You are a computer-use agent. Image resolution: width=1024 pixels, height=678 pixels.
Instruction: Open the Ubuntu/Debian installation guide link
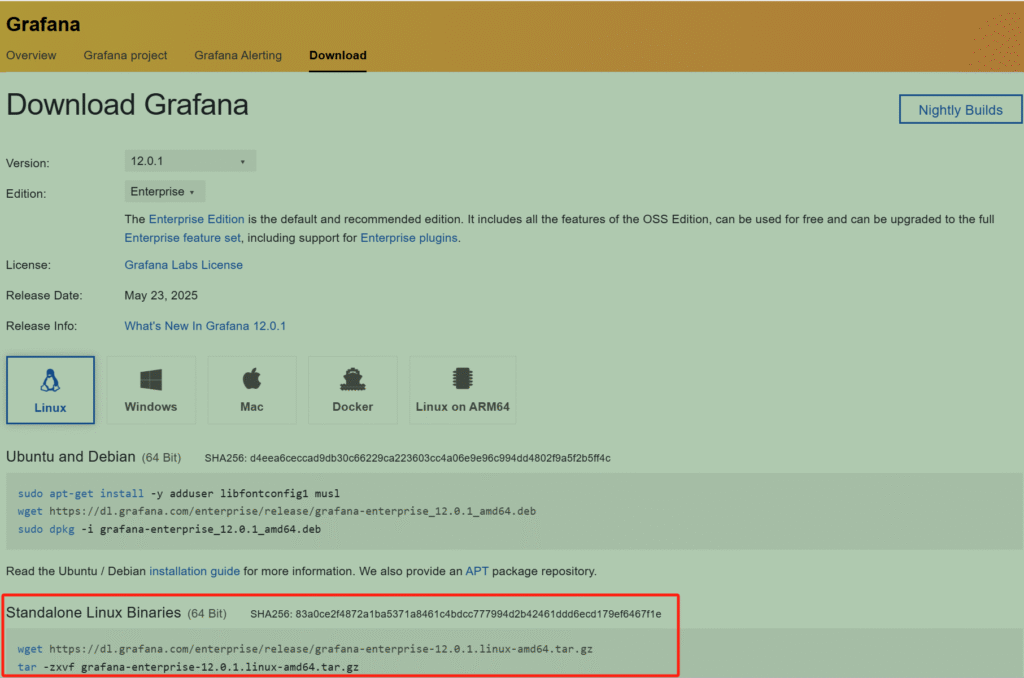pyautogui.click(x=194, y=572)
